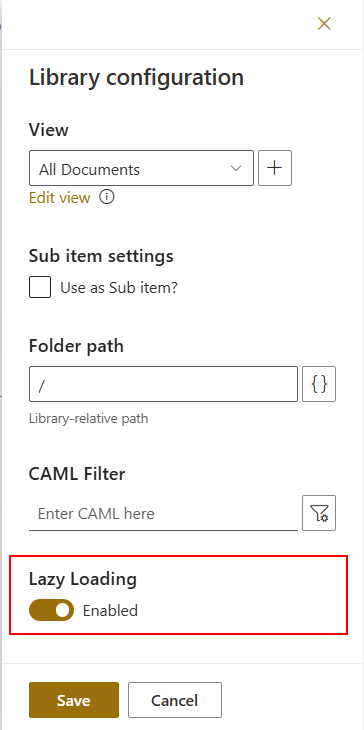Close the Library configuration panel

(x=324, y=23)
